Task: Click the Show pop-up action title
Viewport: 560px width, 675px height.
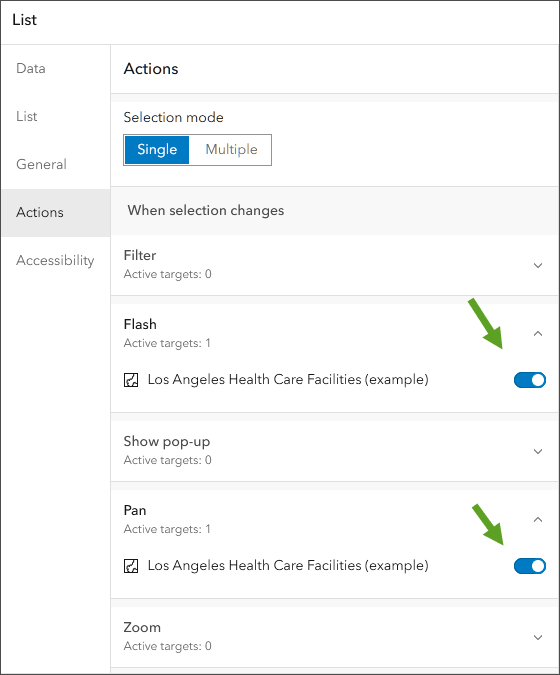Action: pyautogui.click(x=167, y=442)
